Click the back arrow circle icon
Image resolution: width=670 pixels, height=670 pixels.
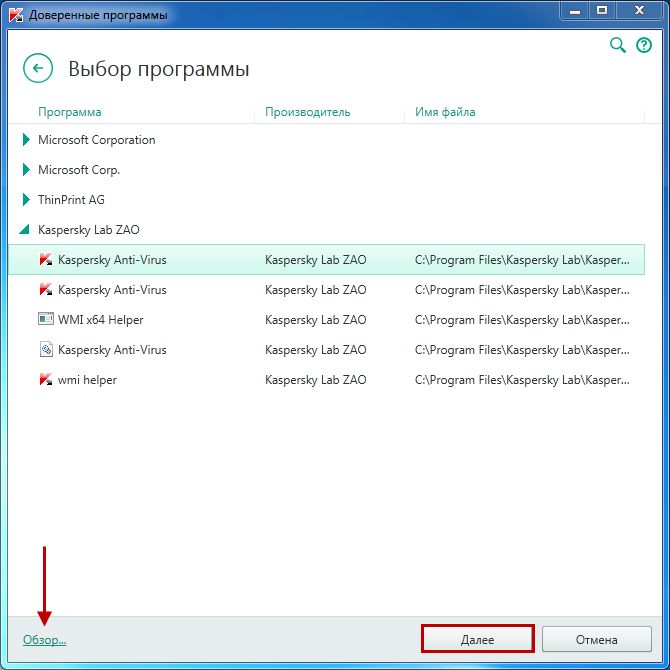38,68
